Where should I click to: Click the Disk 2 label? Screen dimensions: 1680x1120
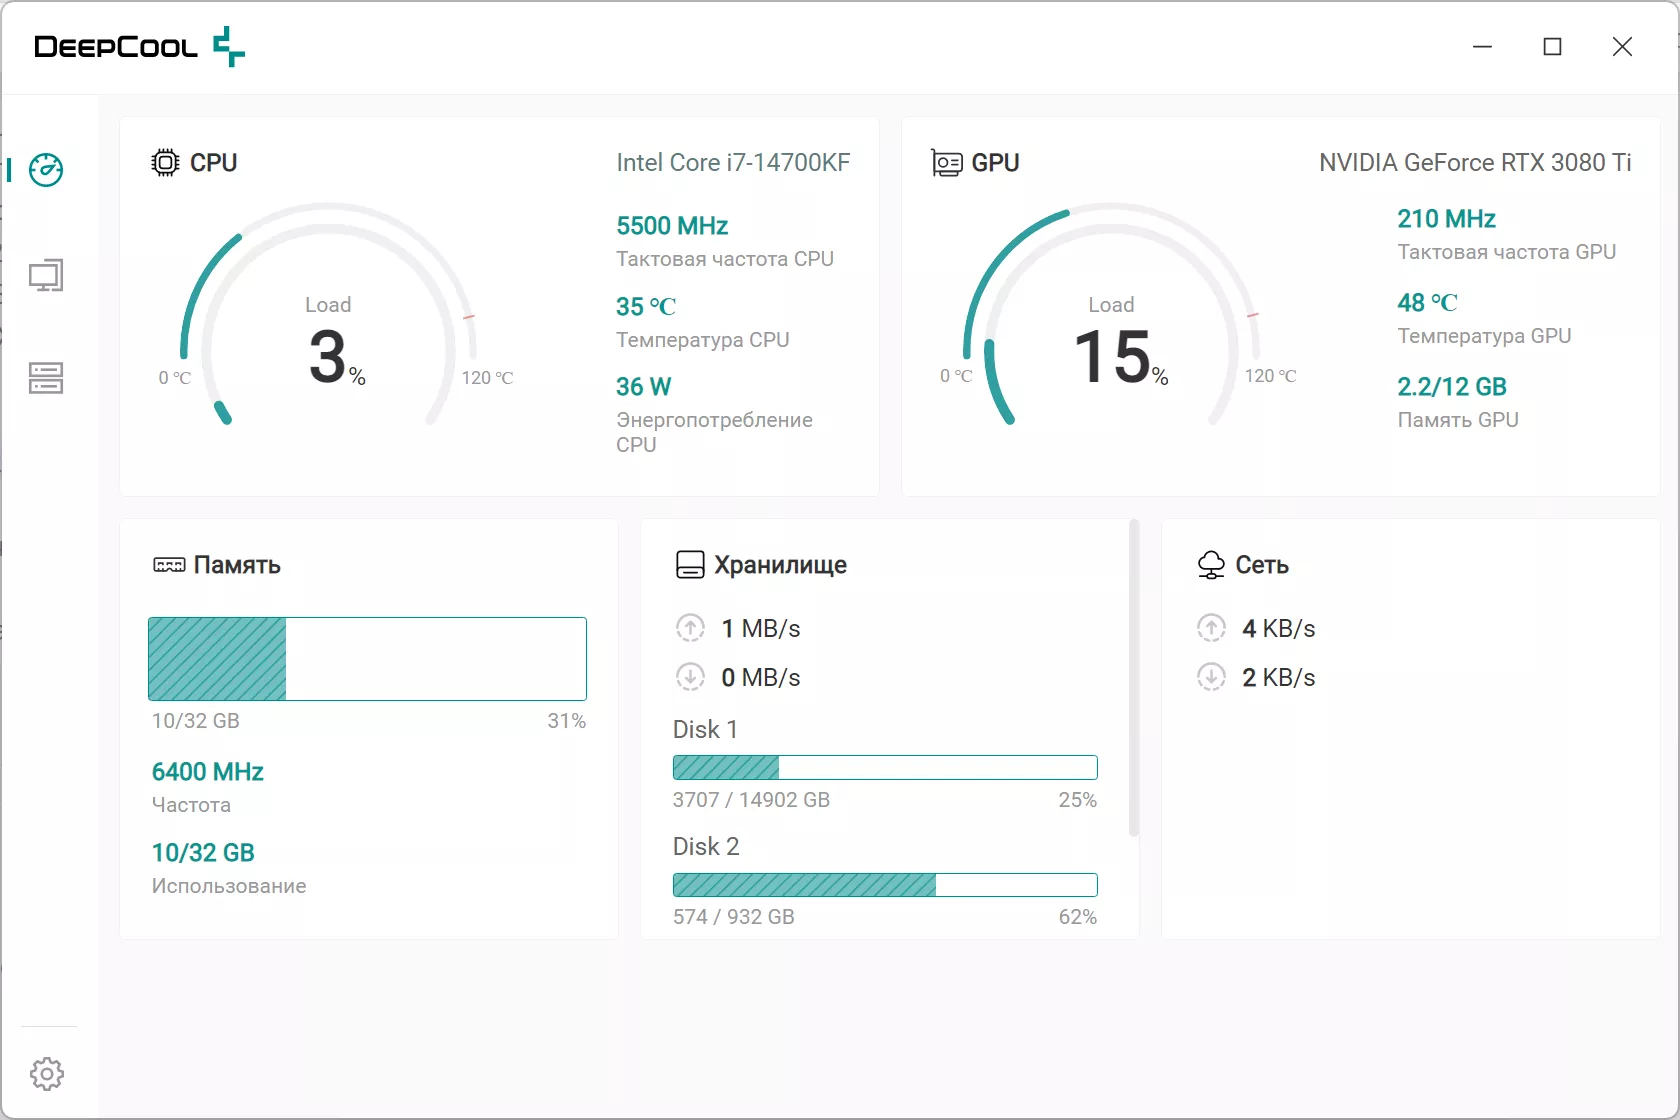[706, 847]
